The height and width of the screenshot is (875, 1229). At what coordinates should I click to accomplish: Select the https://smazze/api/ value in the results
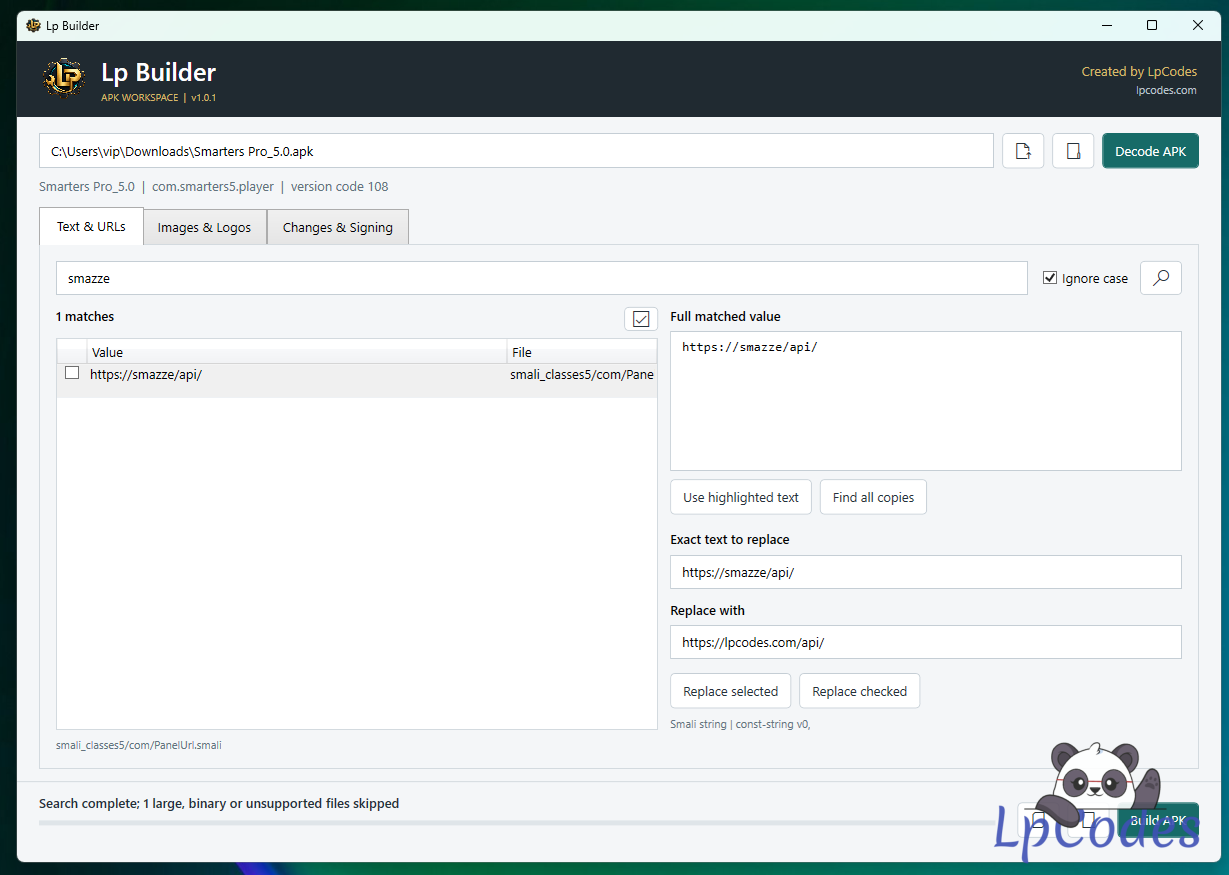(x=146, y=374)
